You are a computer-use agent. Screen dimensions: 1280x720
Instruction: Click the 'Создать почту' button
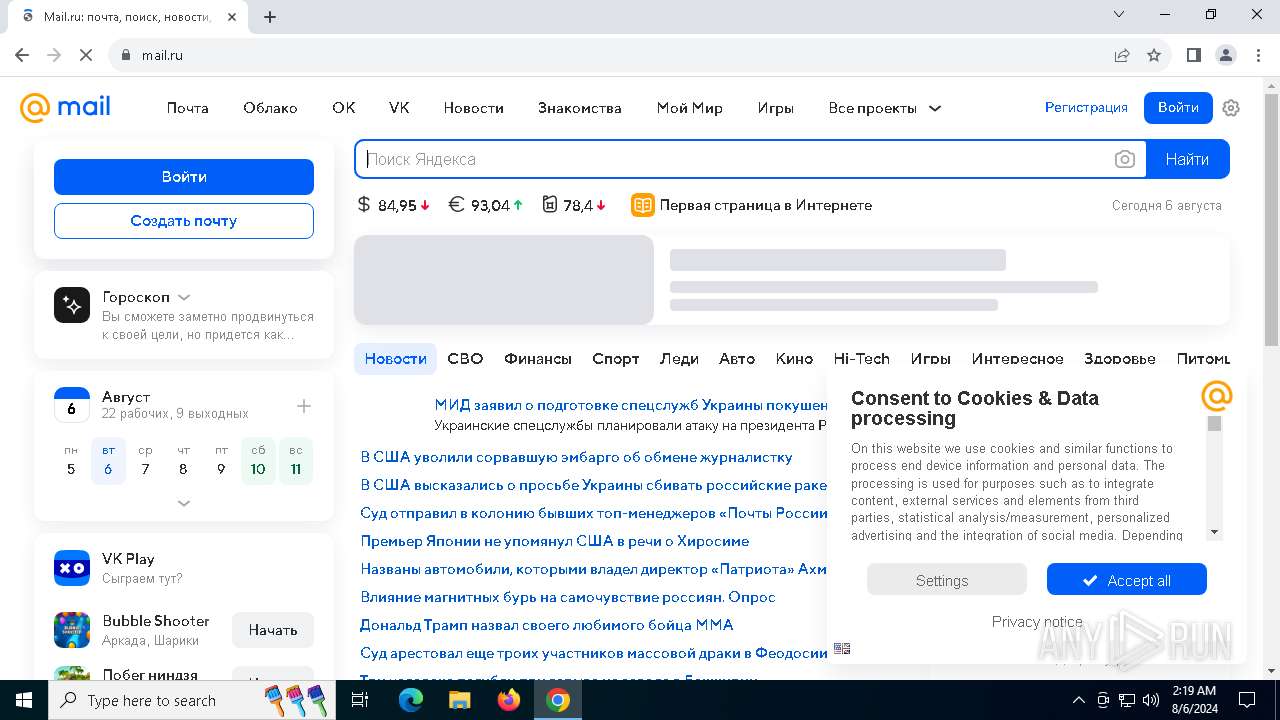(x=184, y=221)
